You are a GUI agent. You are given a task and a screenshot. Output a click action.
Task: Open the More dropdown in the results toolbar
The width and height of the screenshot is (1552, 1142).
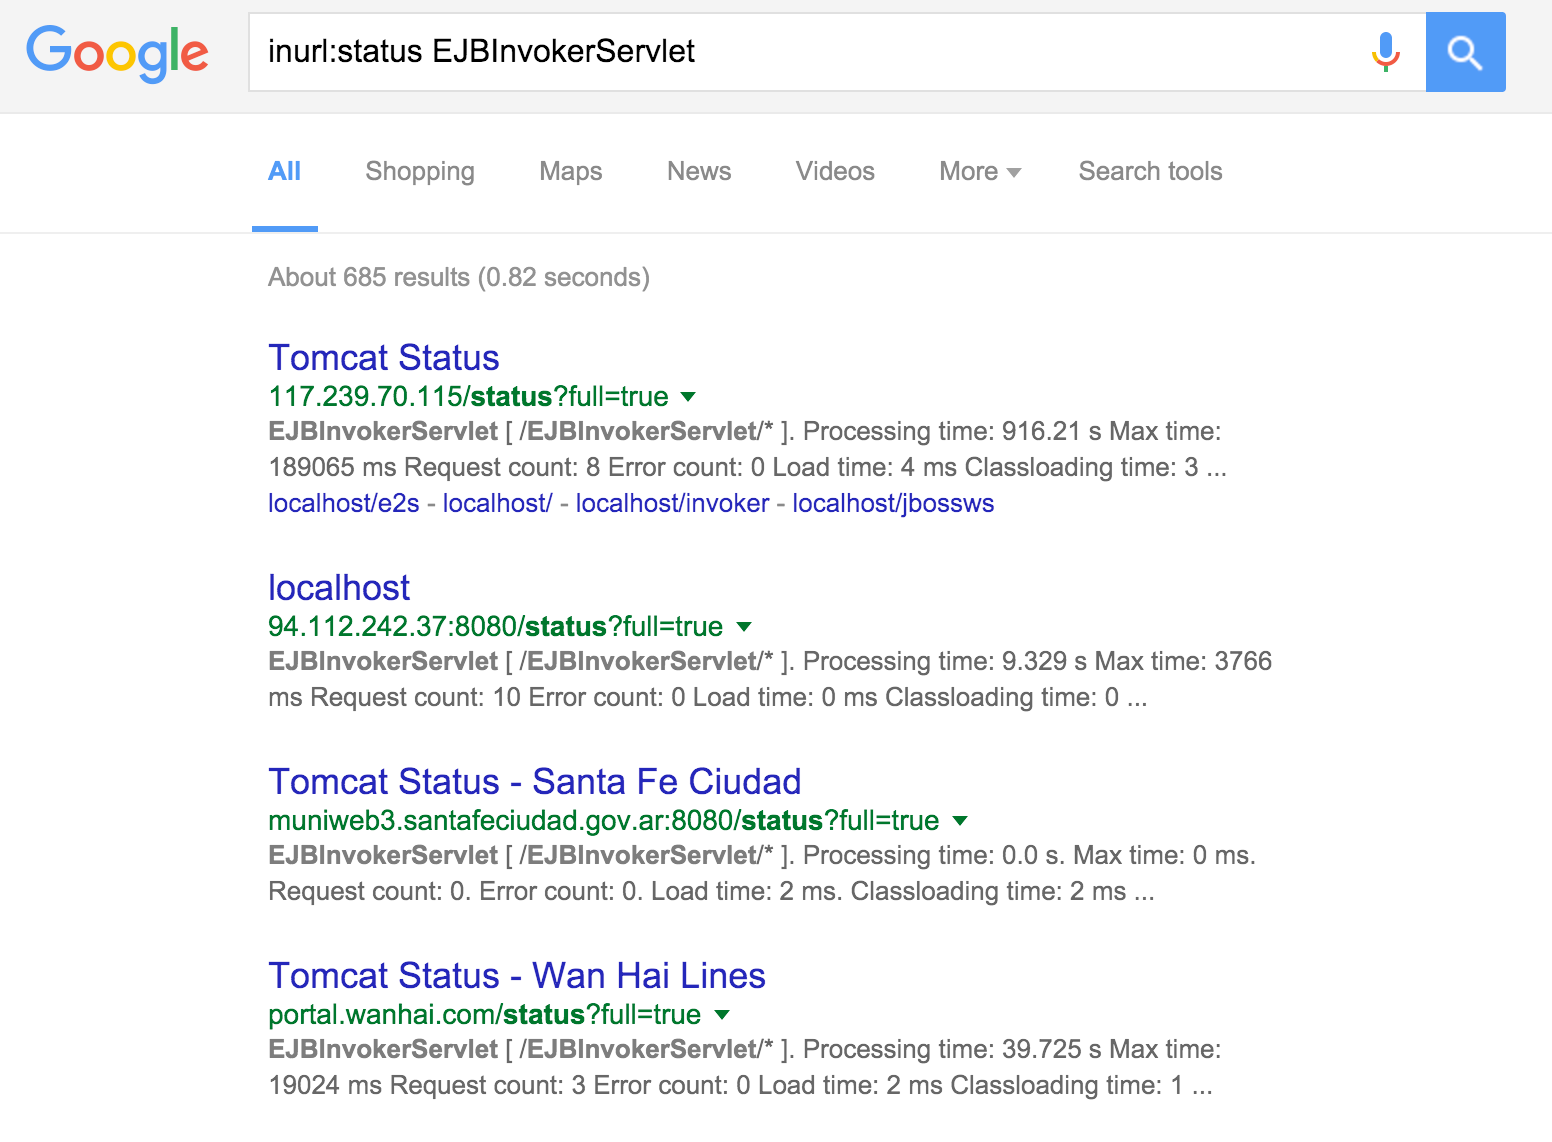tap(978, 171)
